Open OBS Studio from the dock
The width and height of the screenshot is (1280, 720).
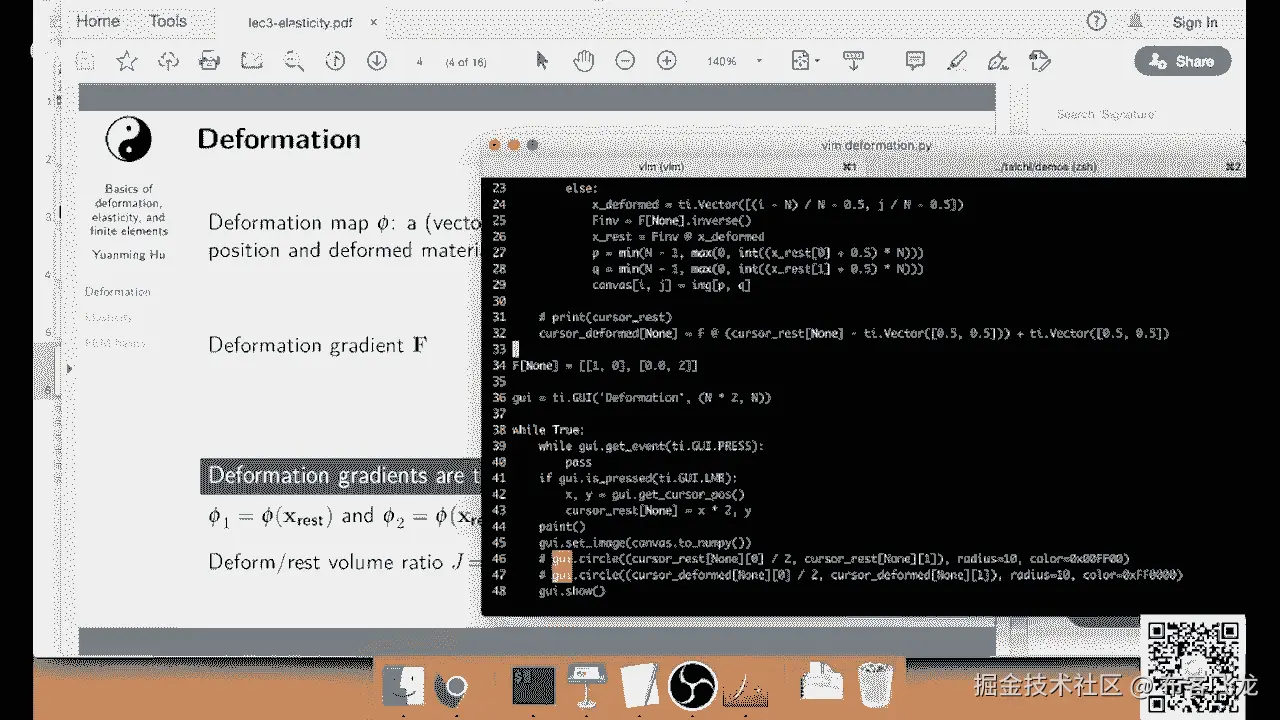pyautogui.click(x=690, y=686)
